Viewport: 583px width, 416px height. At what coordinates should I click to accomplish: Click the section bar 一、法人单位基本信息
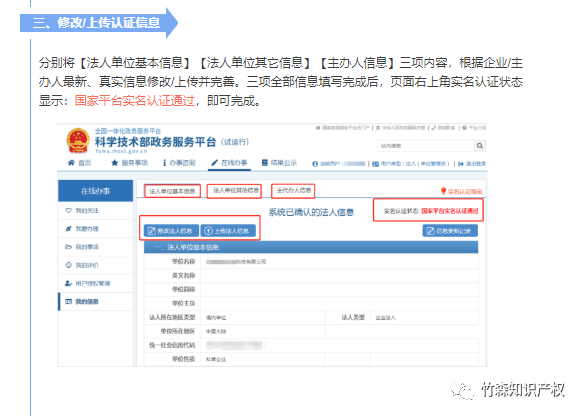coord(311,247)
